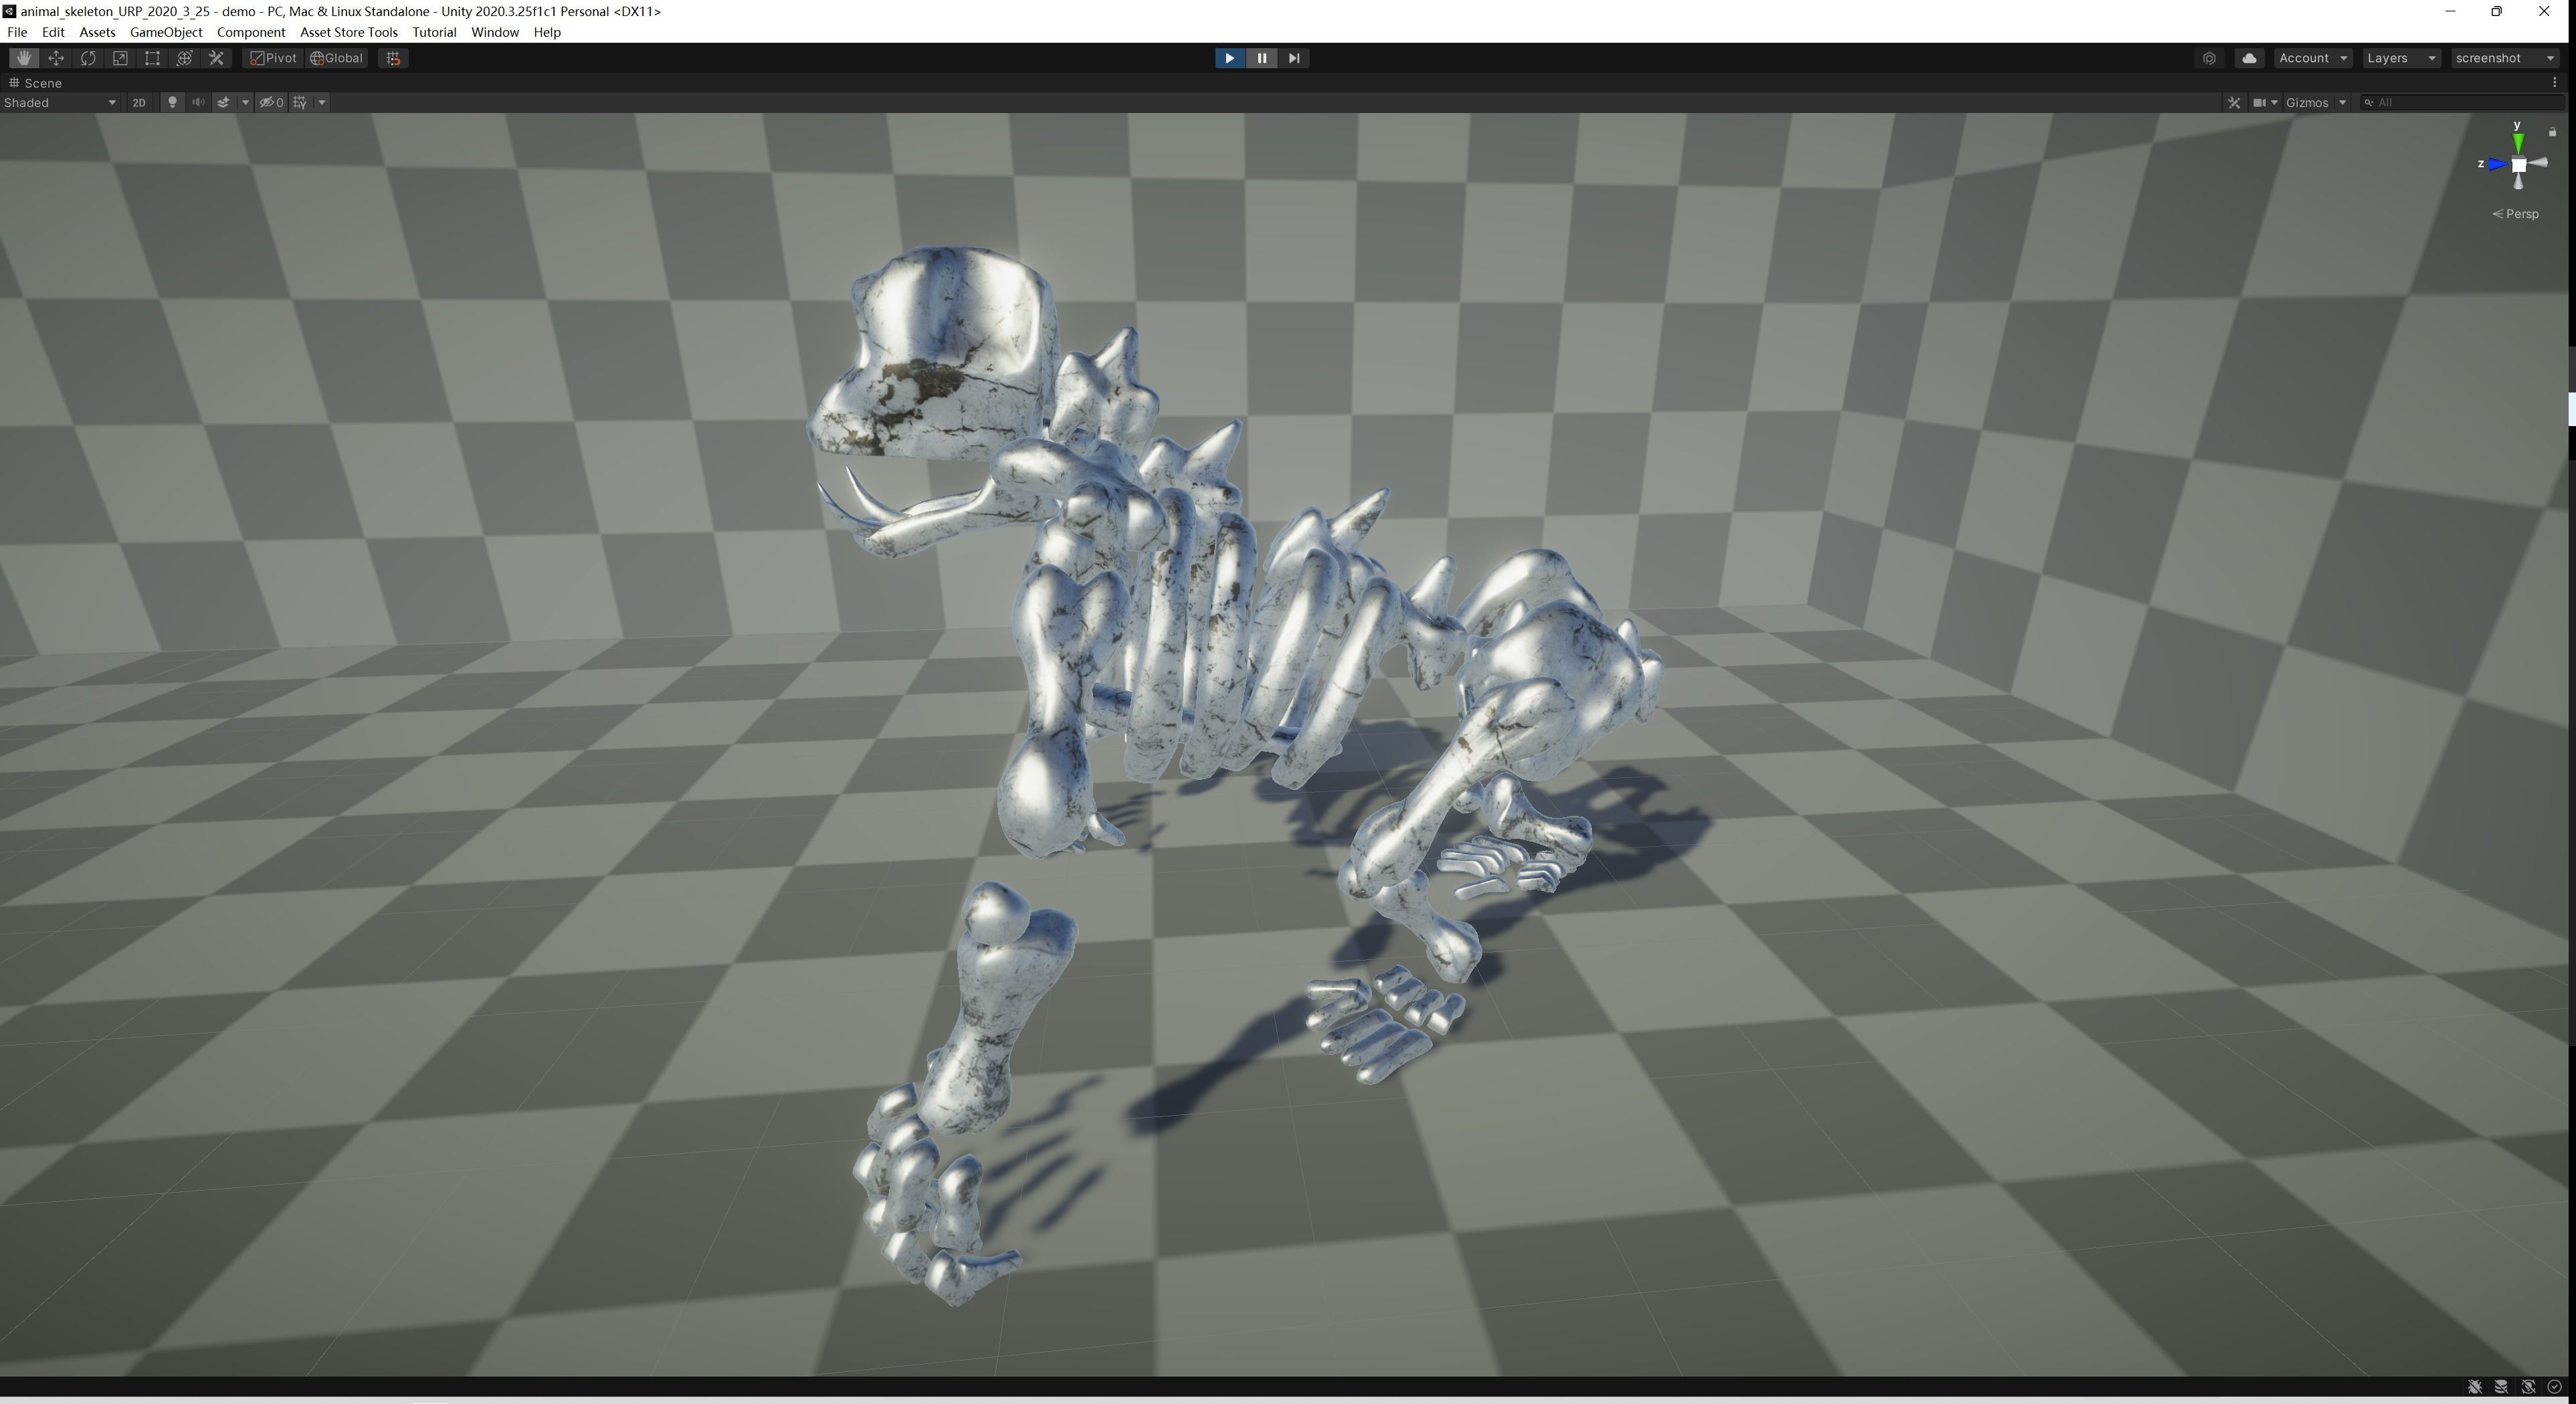Switch Persp projection label
The image size is (2576, 1404).
pyautogui.click(x=2516, y=214)
